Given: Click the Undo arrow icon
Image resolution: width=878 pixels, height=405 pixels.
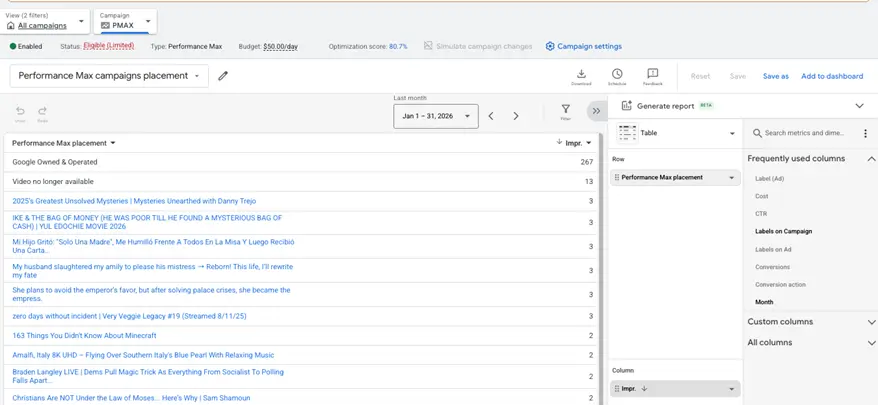Looking at the screenshot, I should [x=20, y=111].
